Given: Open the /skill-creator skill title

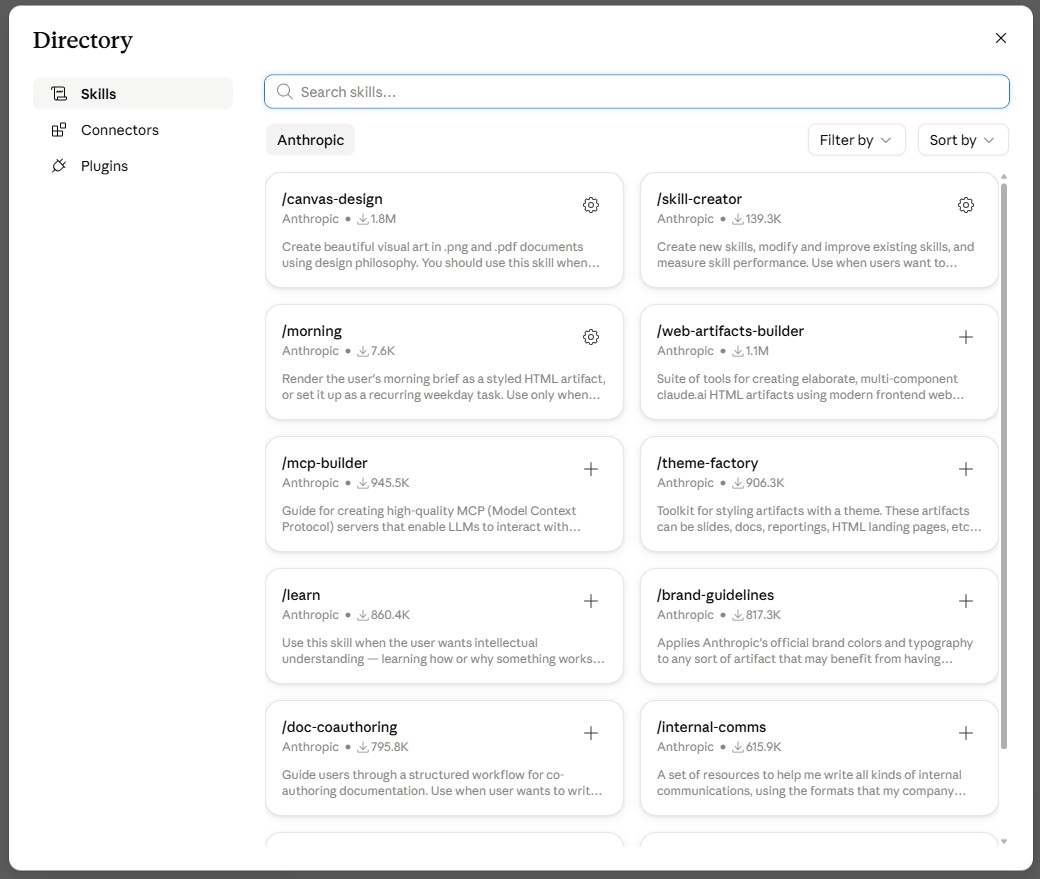Looking at the screenshot, I should (x=699, y=199).
